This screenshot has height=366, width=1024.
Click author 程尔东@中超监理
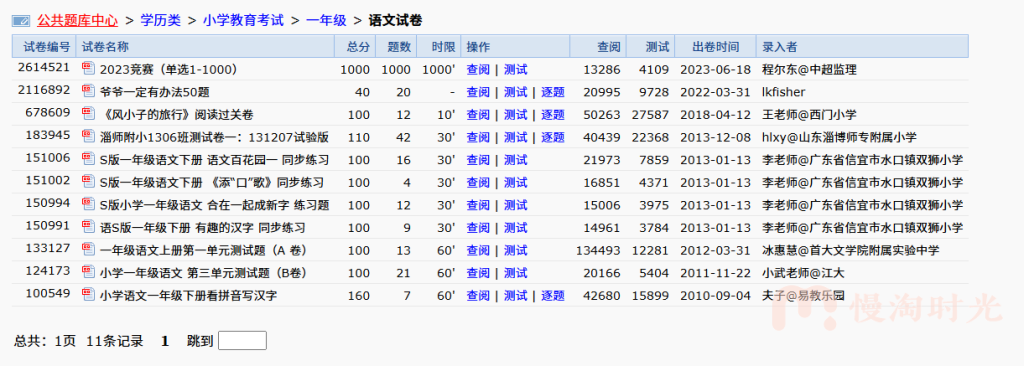coord(808,69)
